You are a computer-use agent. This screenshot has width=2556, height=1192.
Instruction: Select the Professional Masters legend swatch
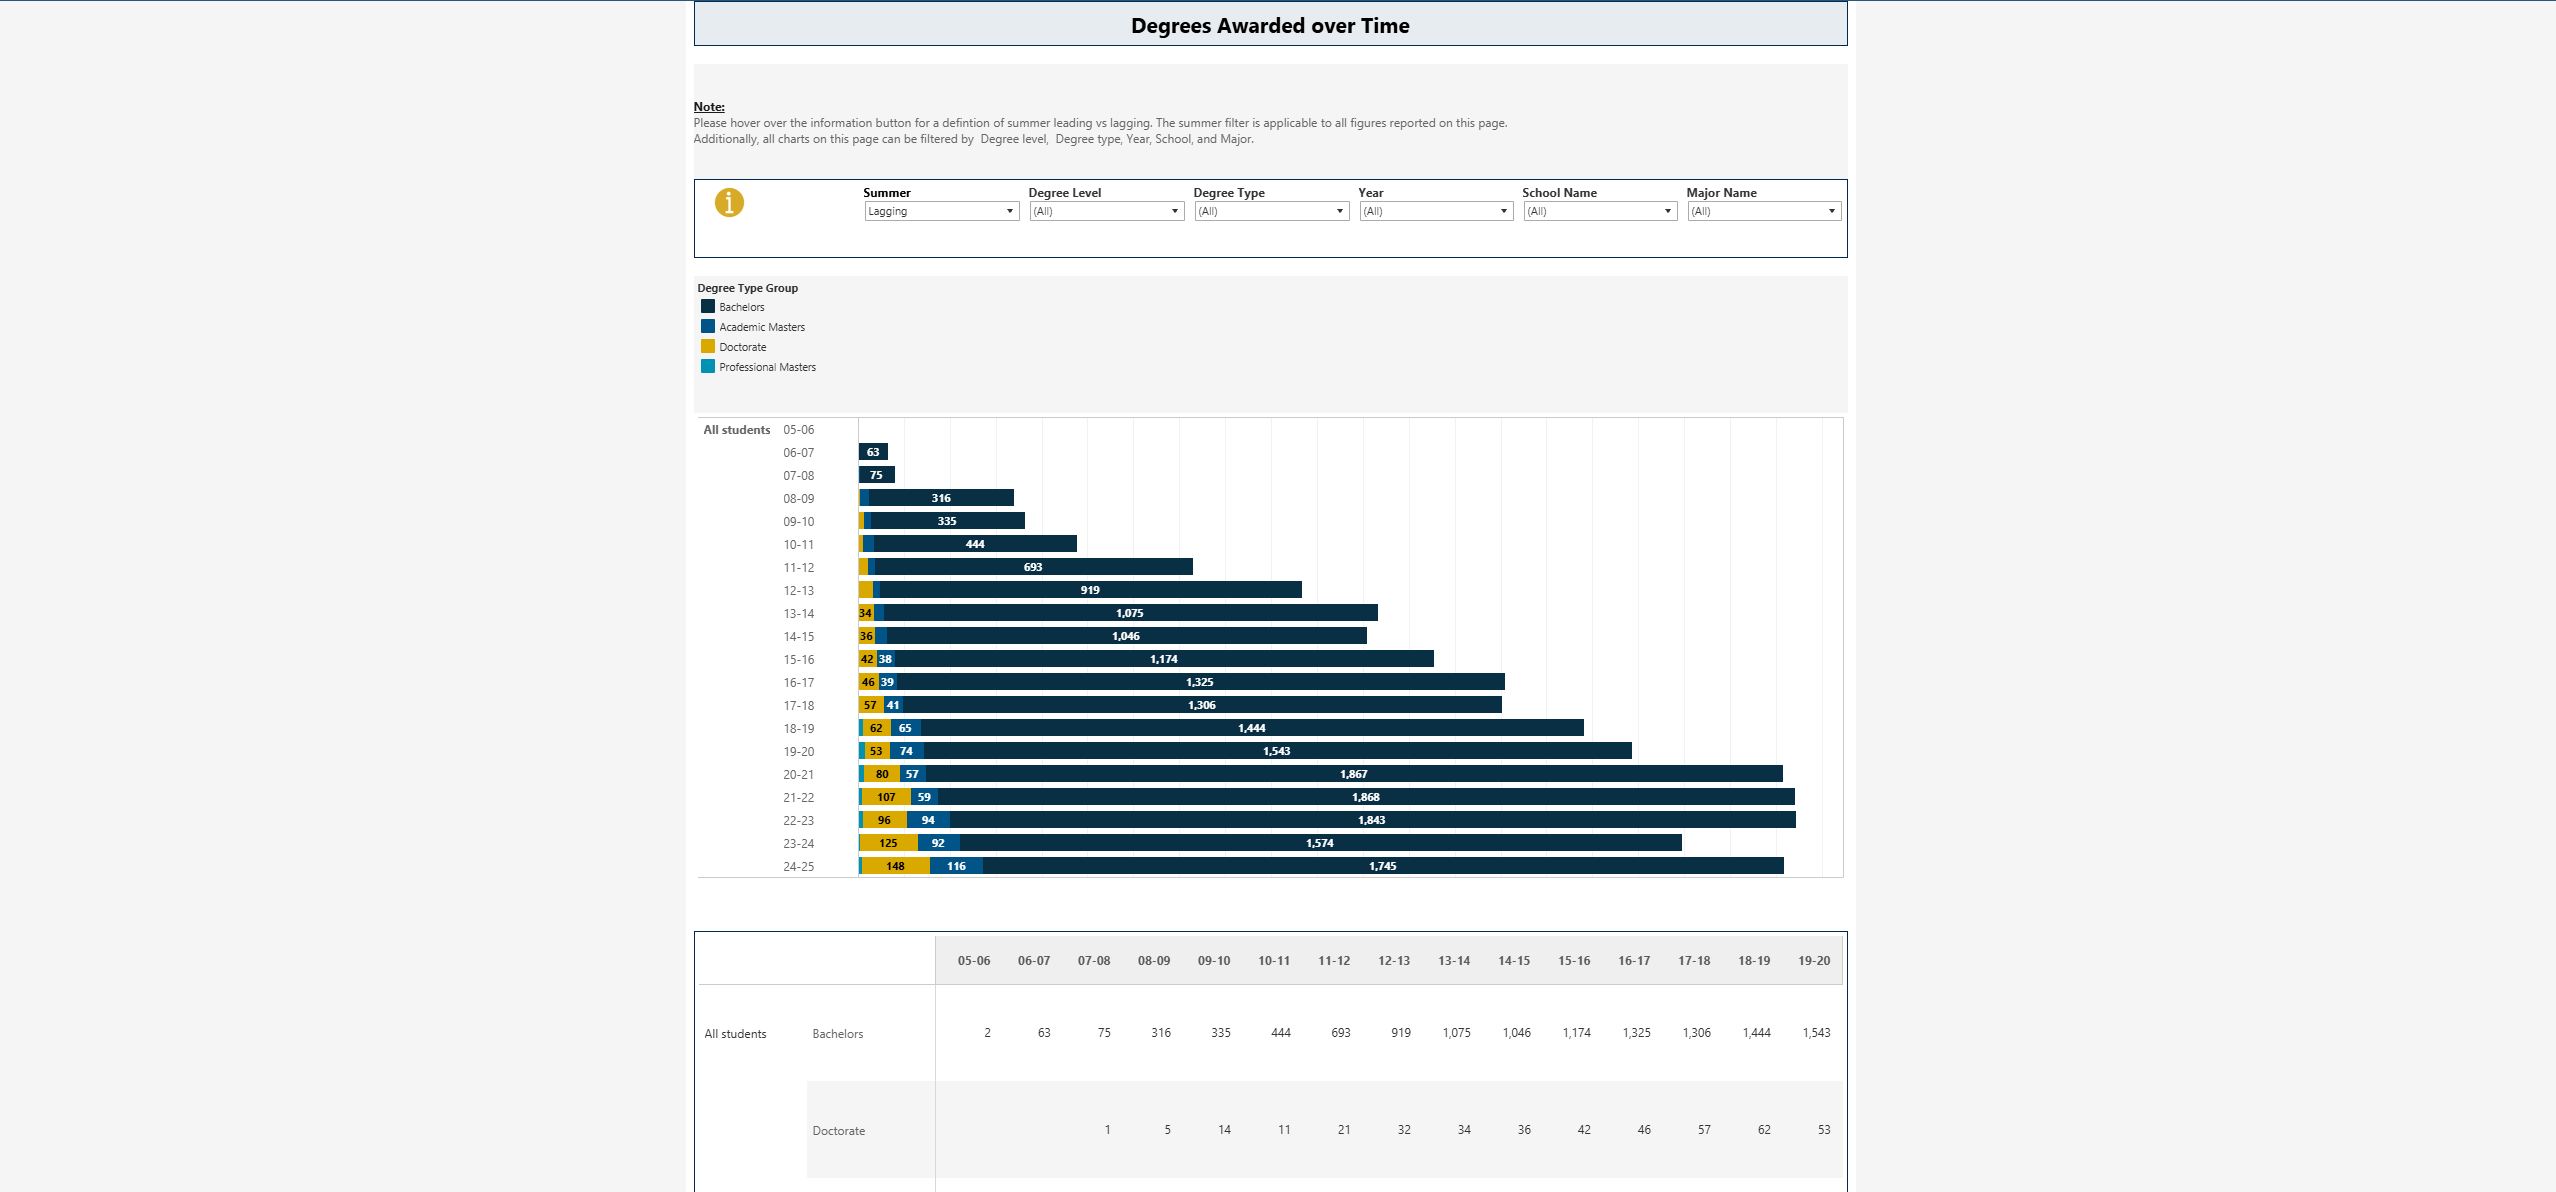click(x=708, y=367)
